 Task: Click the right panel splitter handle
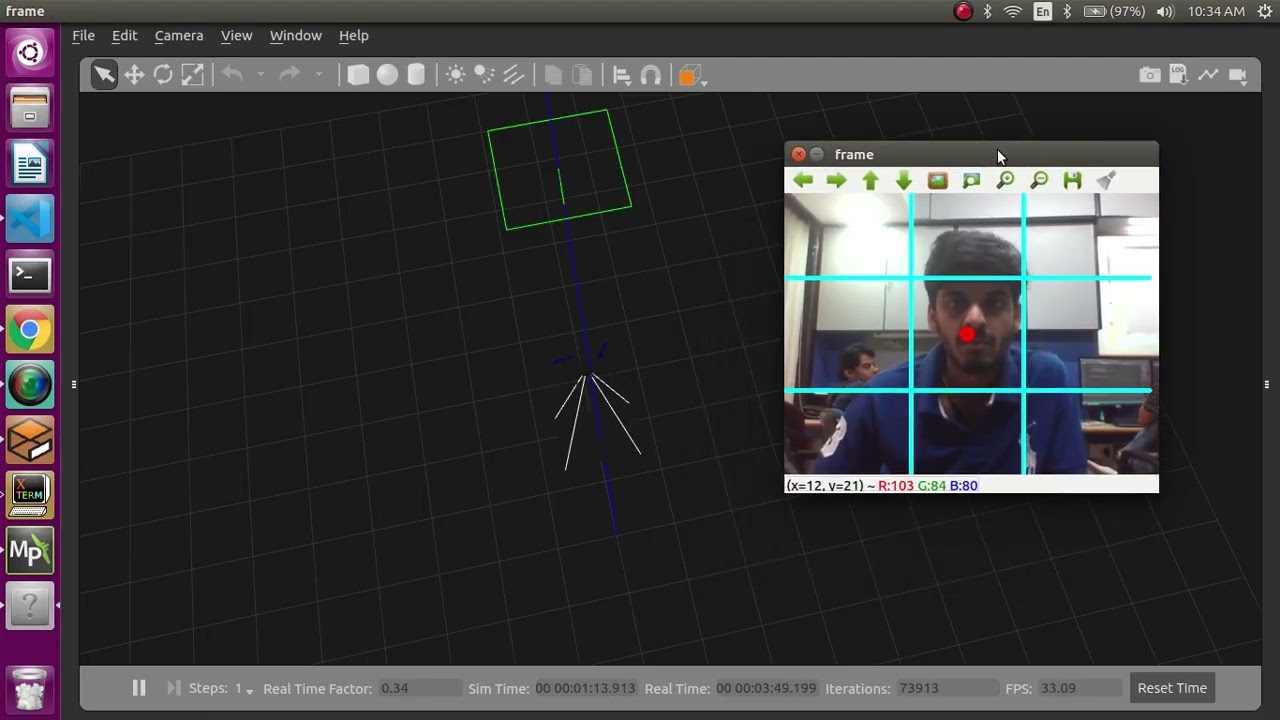[x=1267, y=384]
